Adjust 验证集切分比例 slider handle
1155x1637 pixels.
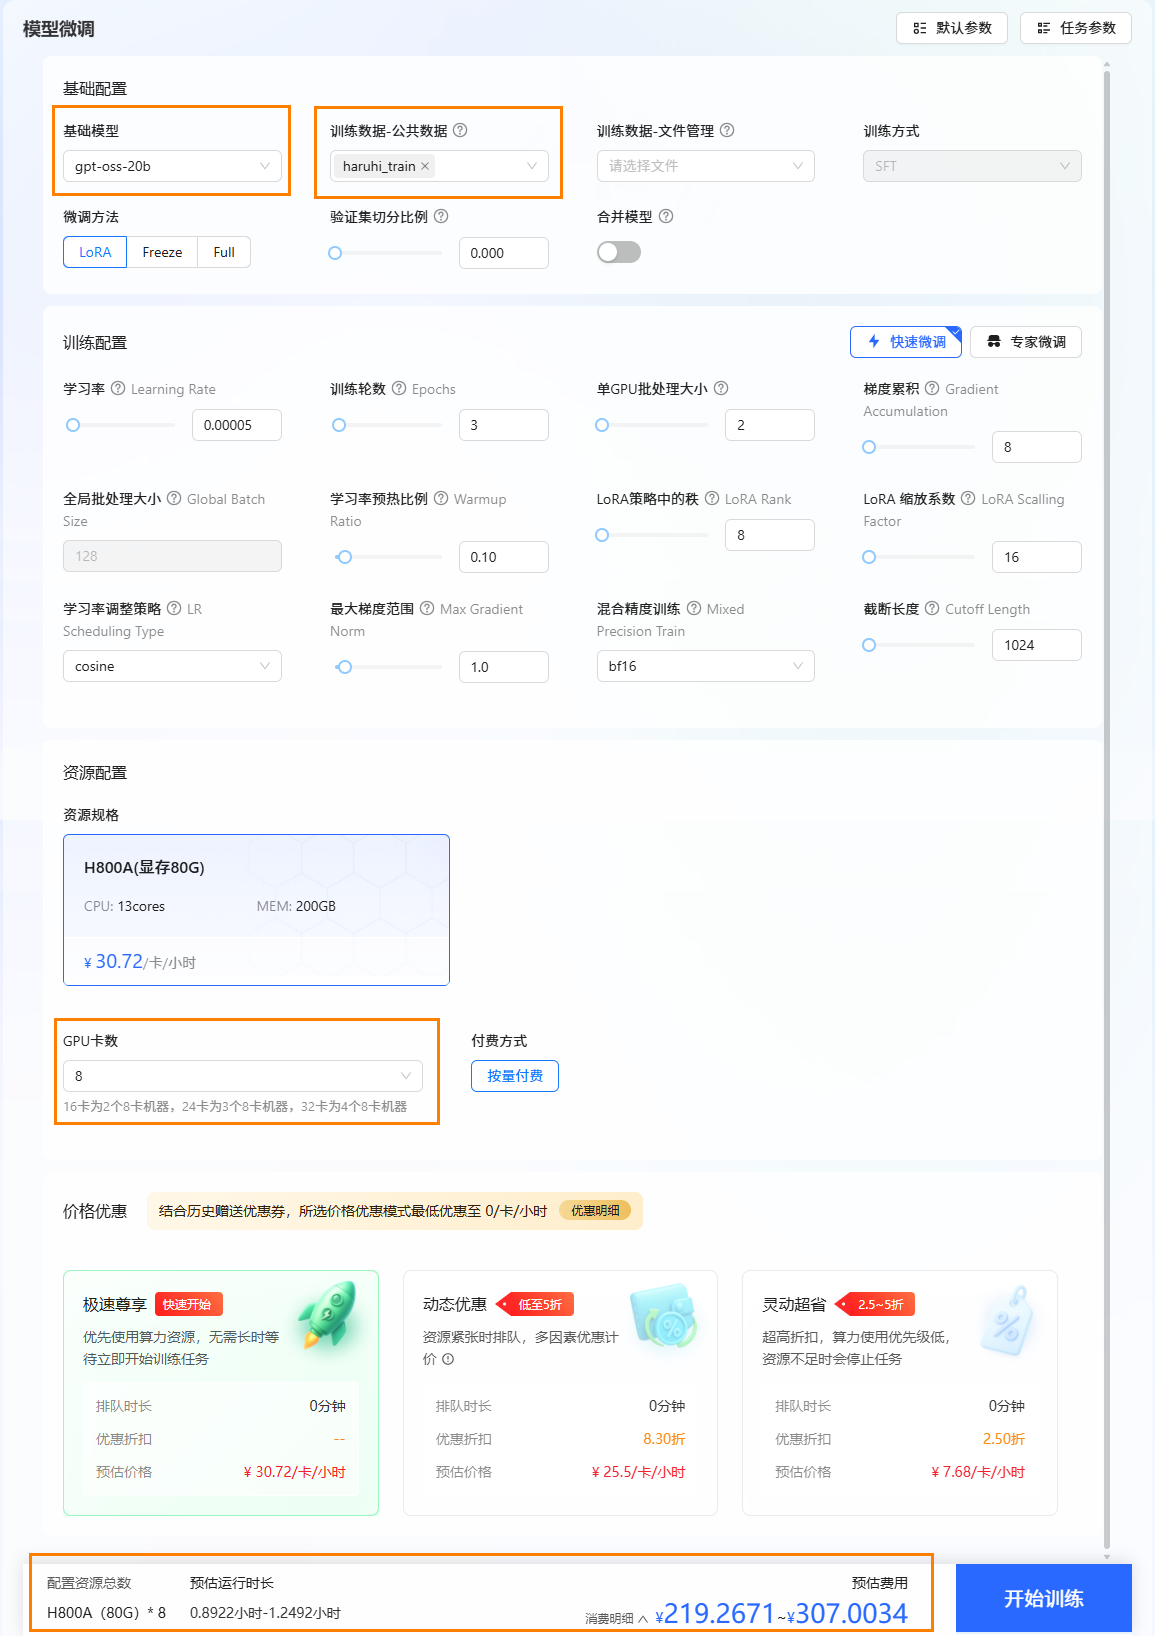(335, 253)
